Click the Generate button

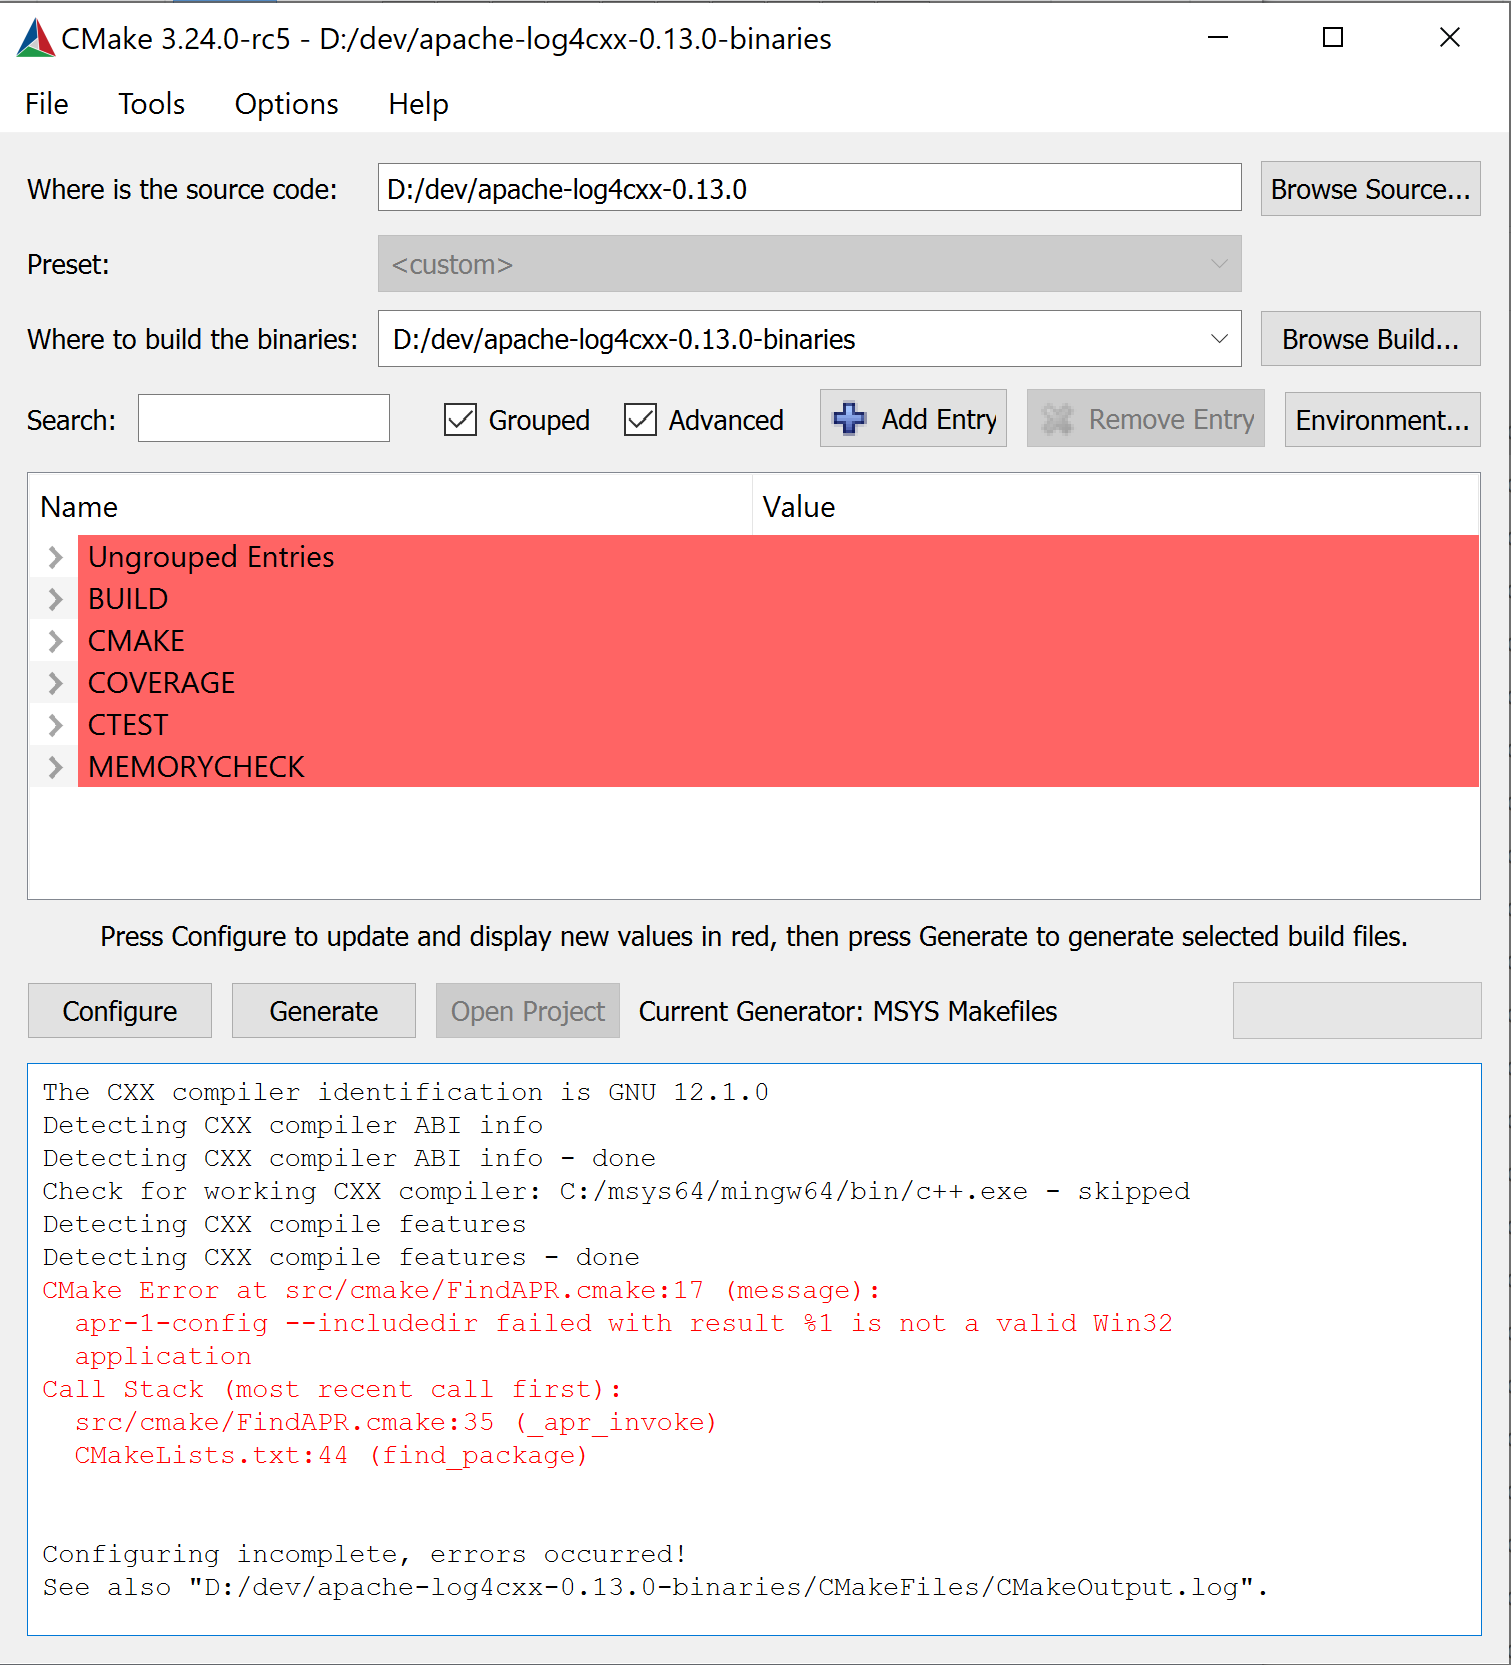(x=324, y=1011)
